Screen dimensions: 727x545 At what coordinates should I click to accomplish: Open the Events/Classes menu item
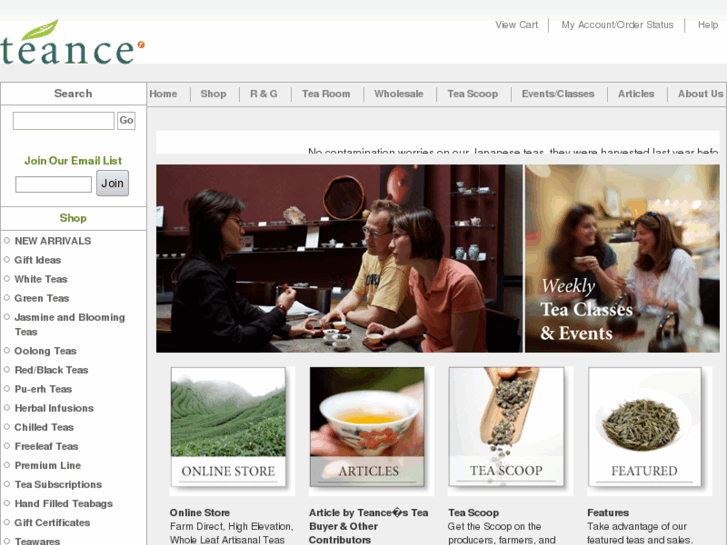pos(558,94)
